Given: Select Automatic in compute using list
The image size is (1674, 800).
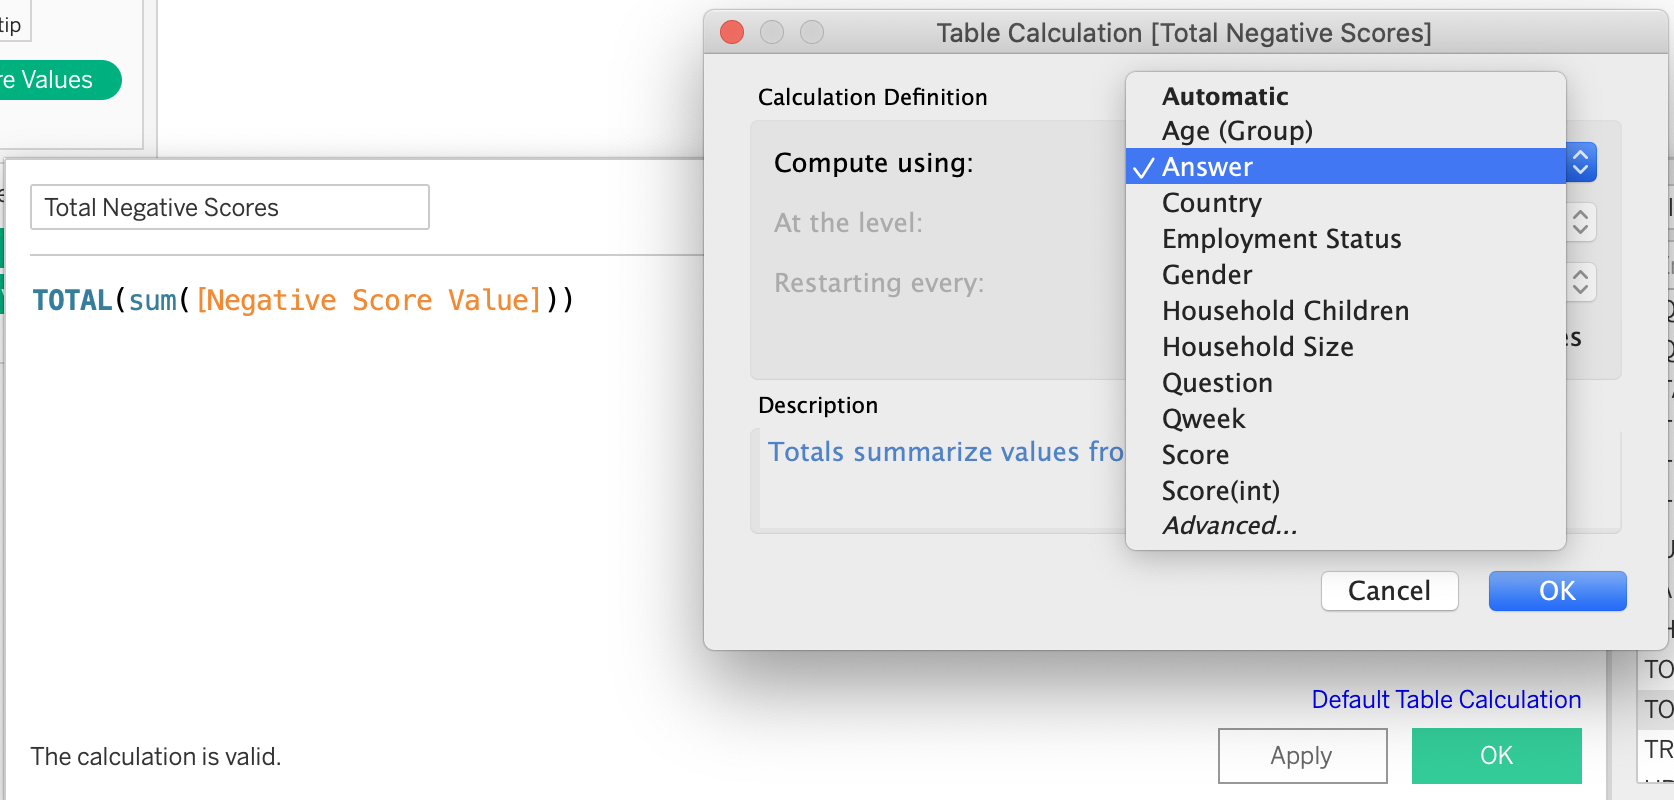Looking at the screenshot, I should [x=1225, y=96].
